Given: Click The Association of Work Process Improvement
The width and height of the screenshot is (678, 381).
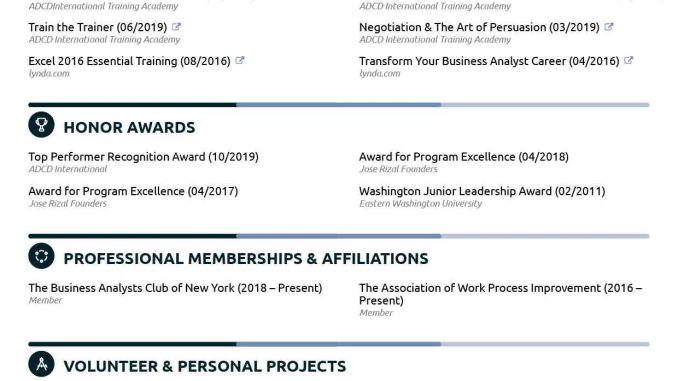Looking at the screenshot, I should (x=501, y=294).
